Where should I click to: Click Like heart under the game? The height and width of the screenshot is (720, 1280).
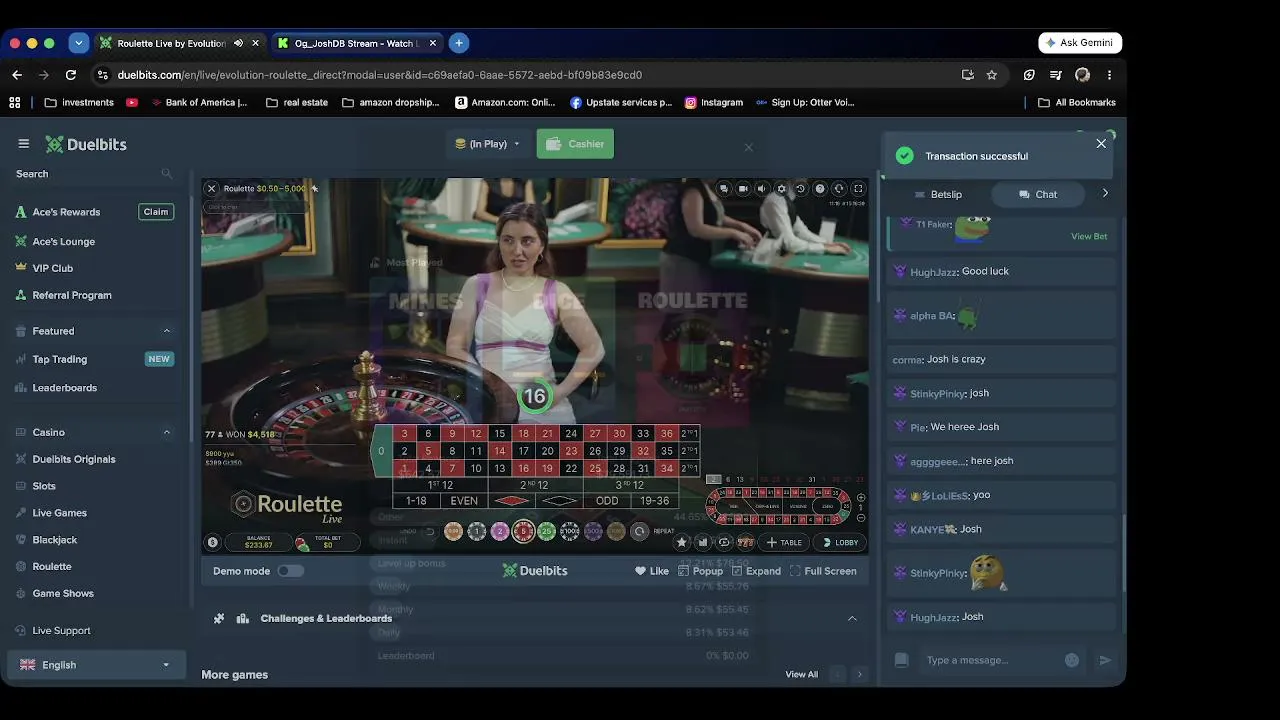(652, 571)
